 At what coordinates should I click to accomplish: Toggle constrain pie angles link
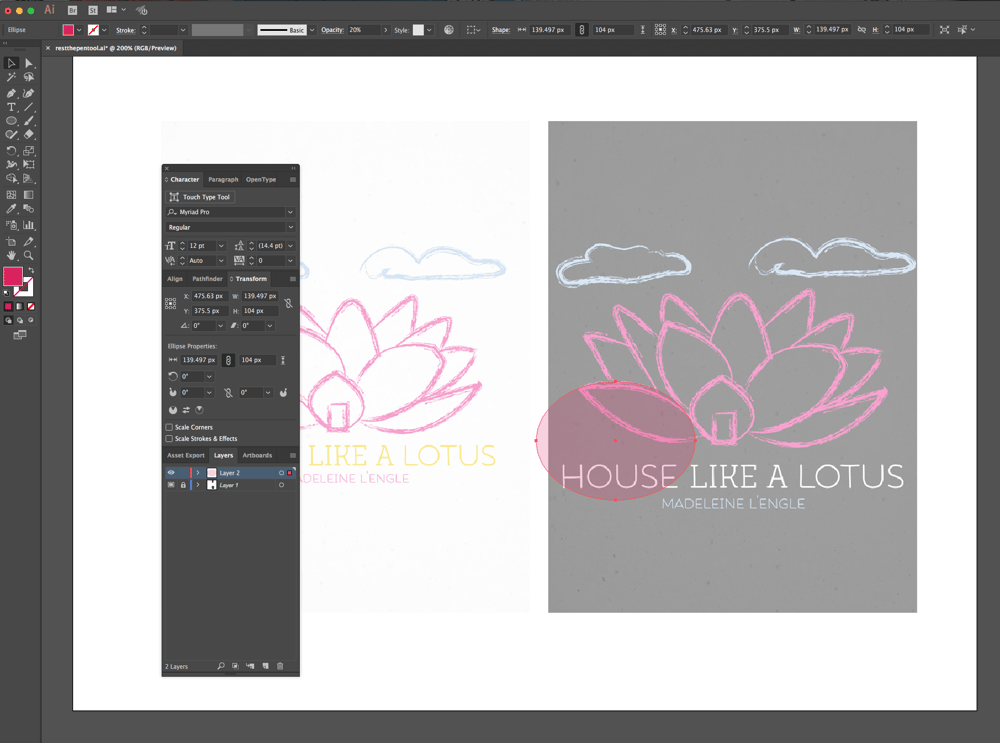(228, 393)
